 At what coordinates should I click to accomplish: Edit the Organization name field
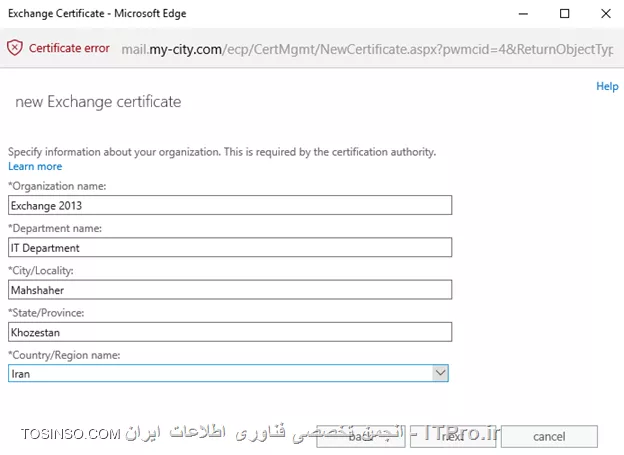(230, 205)
